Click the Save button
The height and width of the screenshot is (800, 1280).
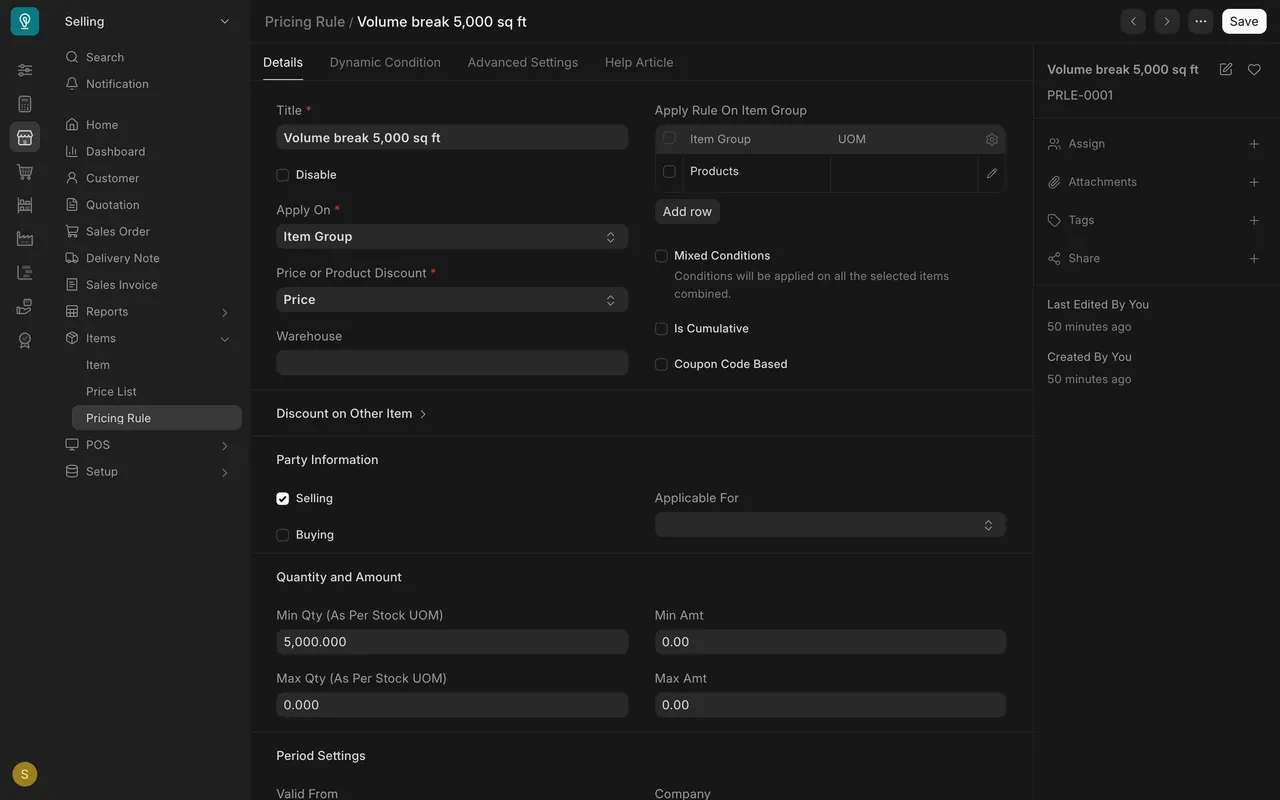(1244, 21)
